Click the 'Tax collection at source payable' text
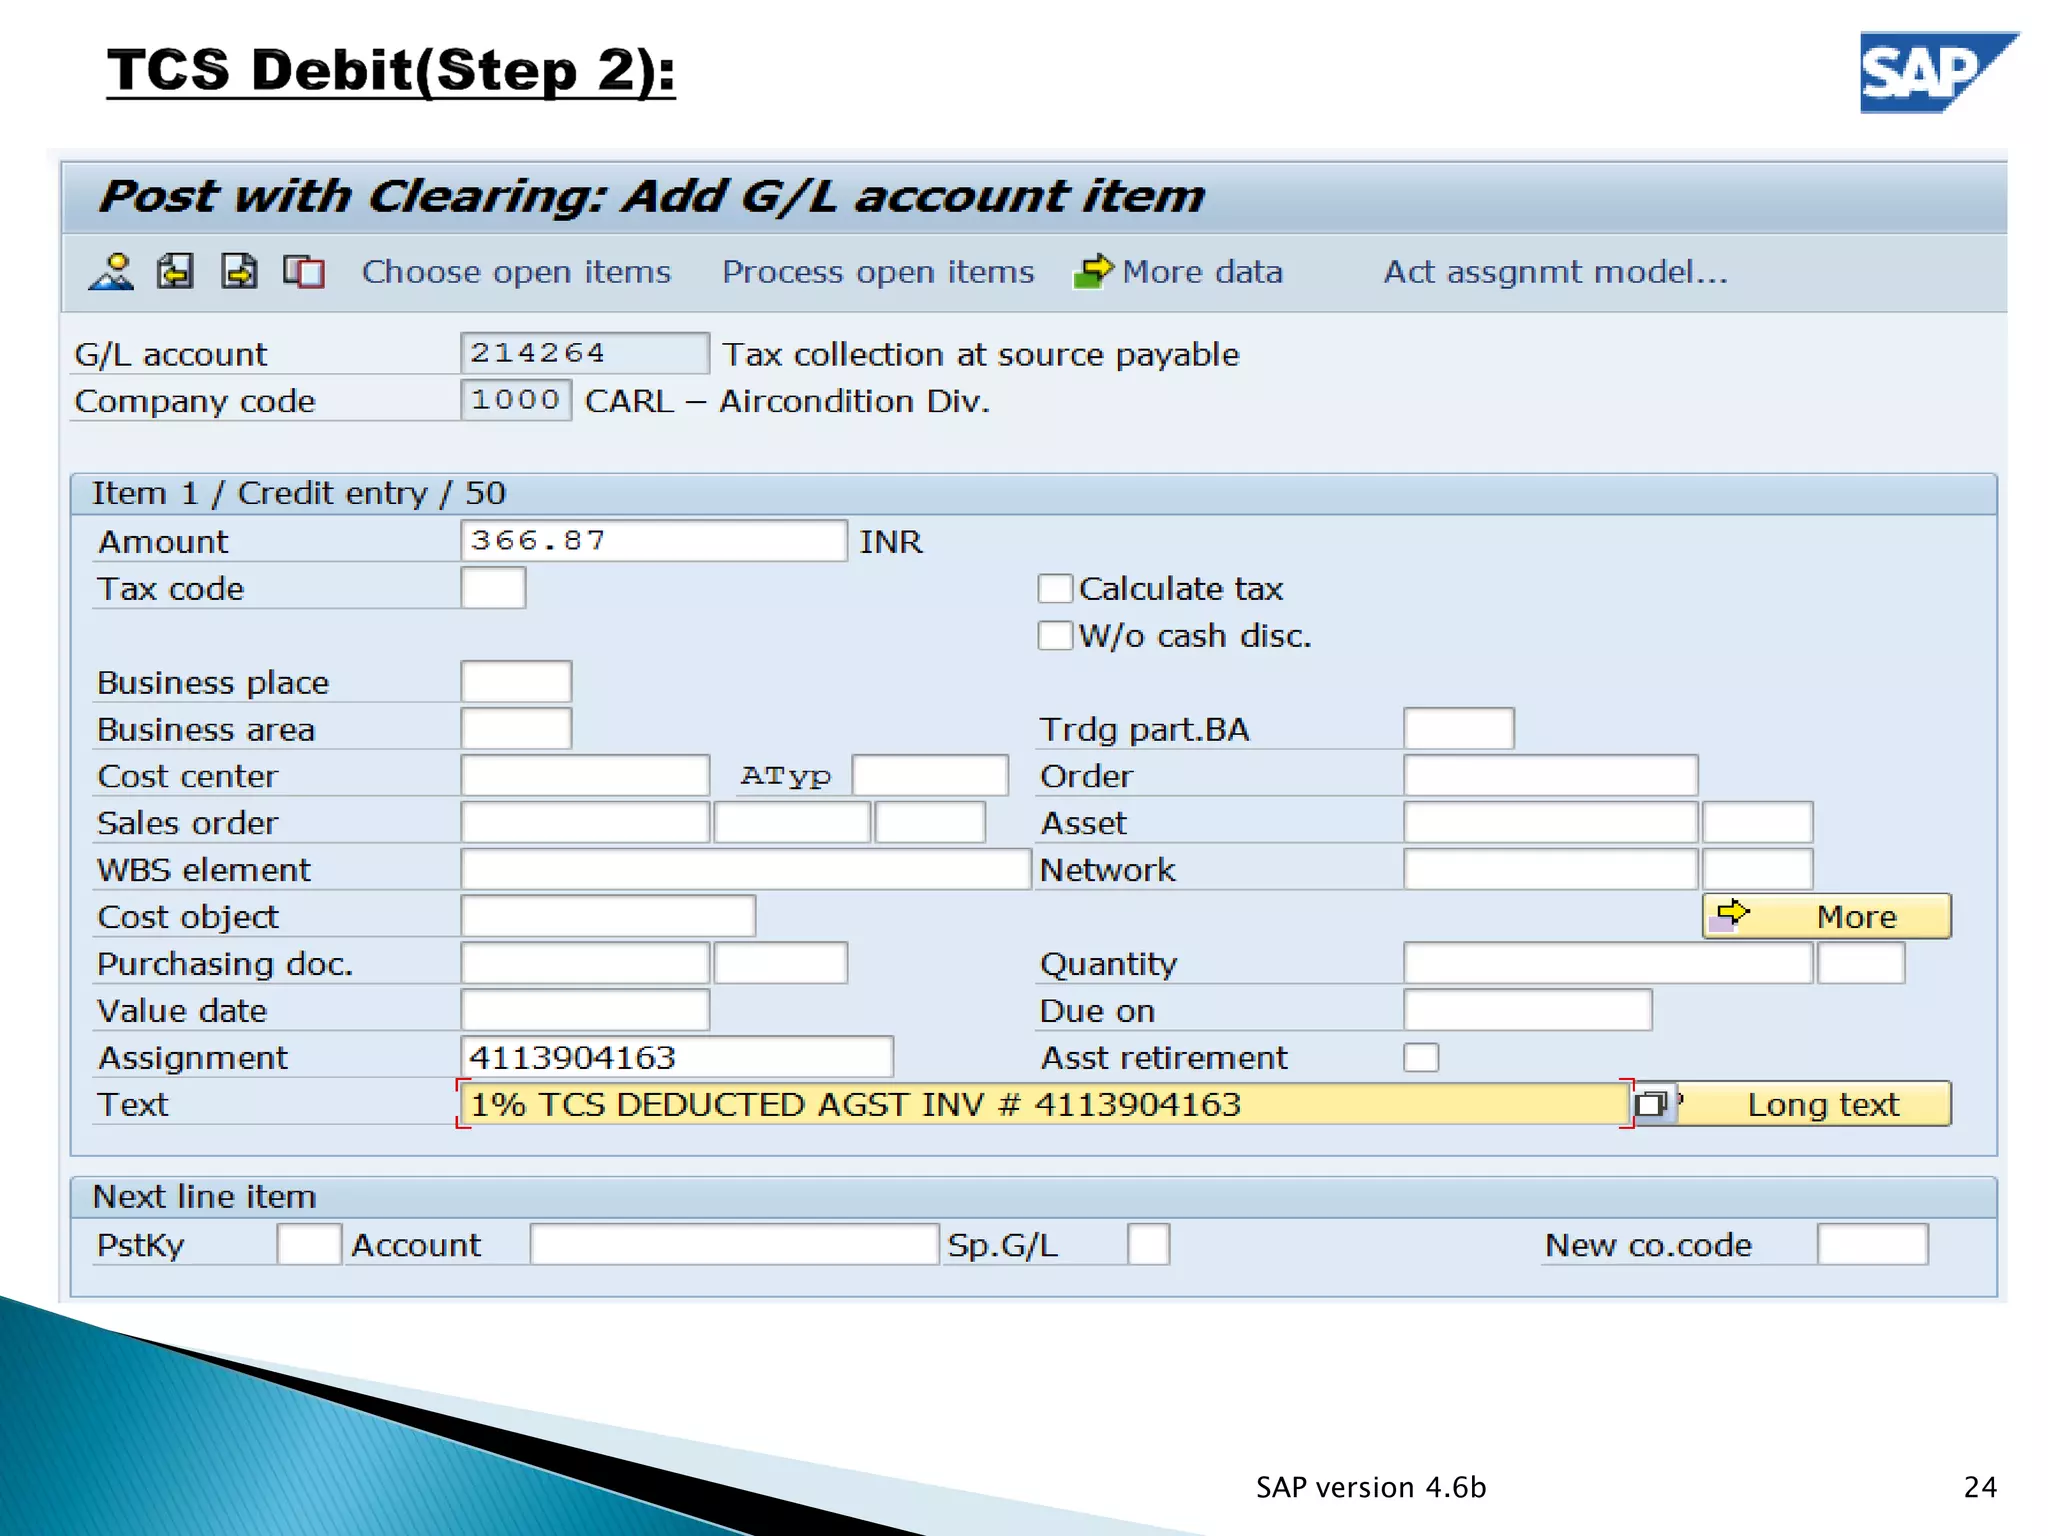The width and height of the screenshot is (2048, 1536). tap(981, 354)
